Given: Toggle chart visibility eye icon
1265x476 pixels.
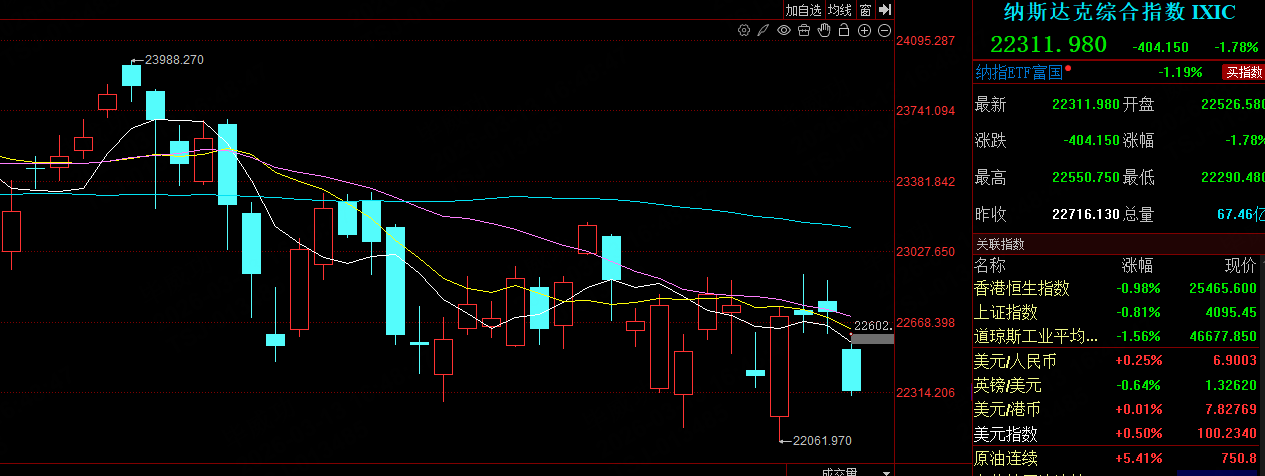Looking at the screenshot, I should point(784,30).
